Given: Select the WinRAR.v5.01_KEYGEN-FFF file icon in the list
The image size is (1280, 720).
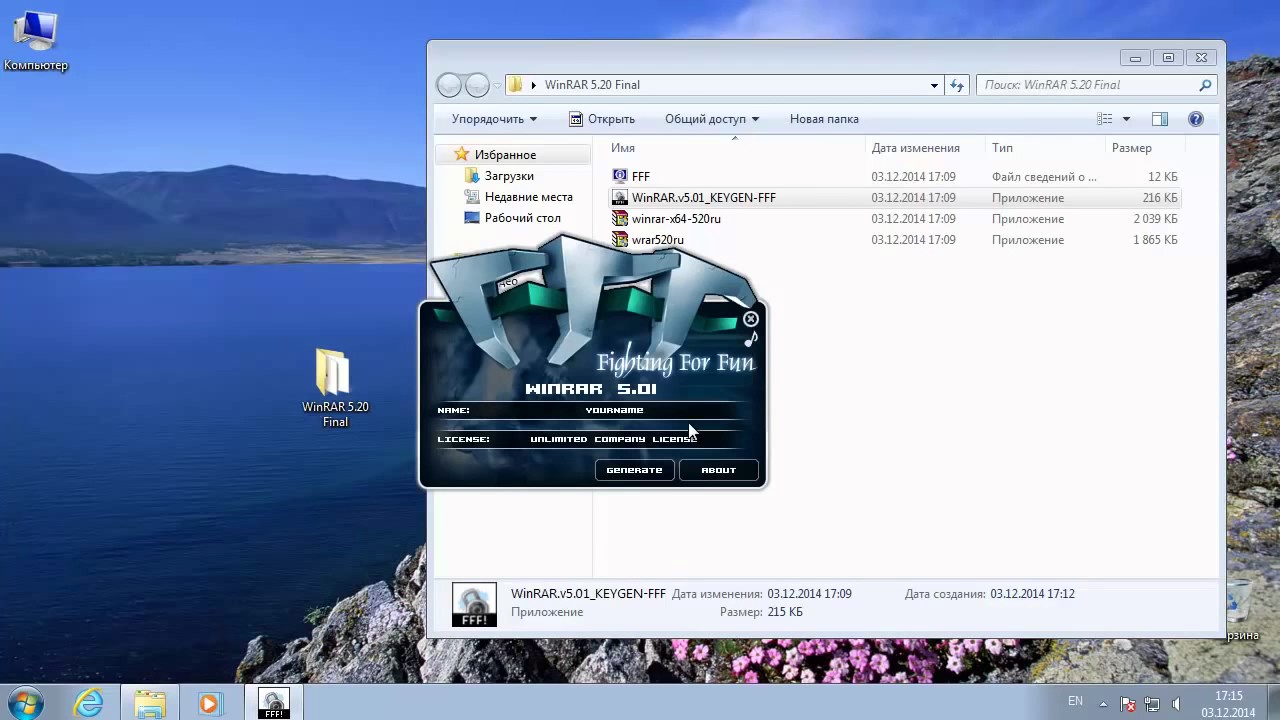Looking at the screenshot, I should click(620, 198).
